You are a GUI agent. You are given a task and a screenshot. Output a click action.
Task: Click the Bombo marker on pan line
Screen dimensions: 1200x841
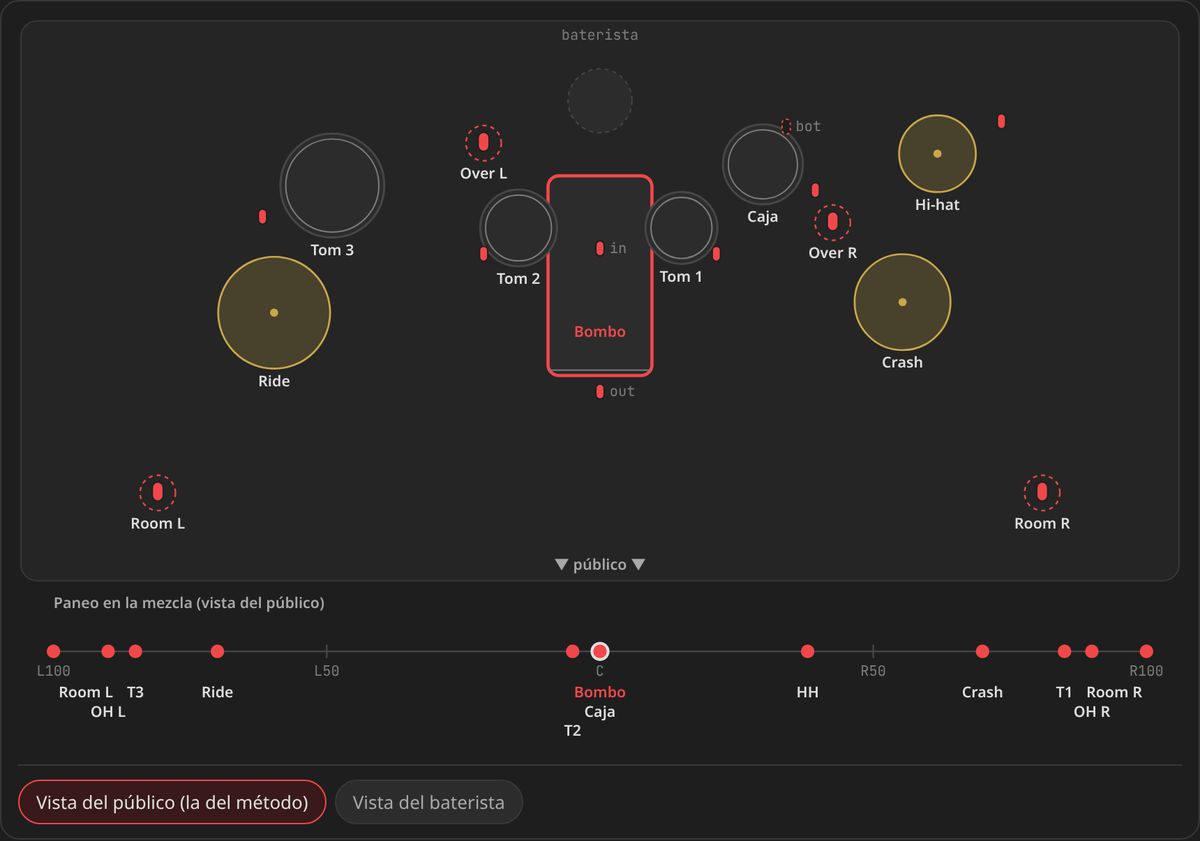point(600,651)
